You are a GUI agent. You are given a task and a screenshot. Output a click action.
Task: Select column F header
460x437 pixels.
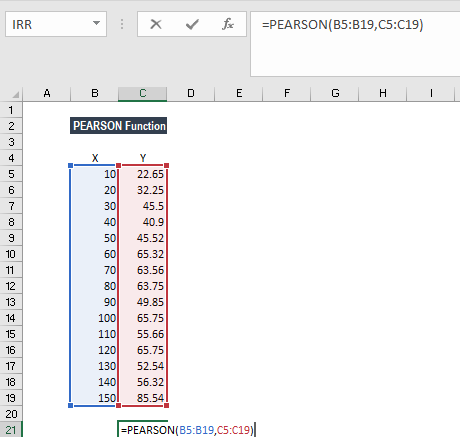287,94
